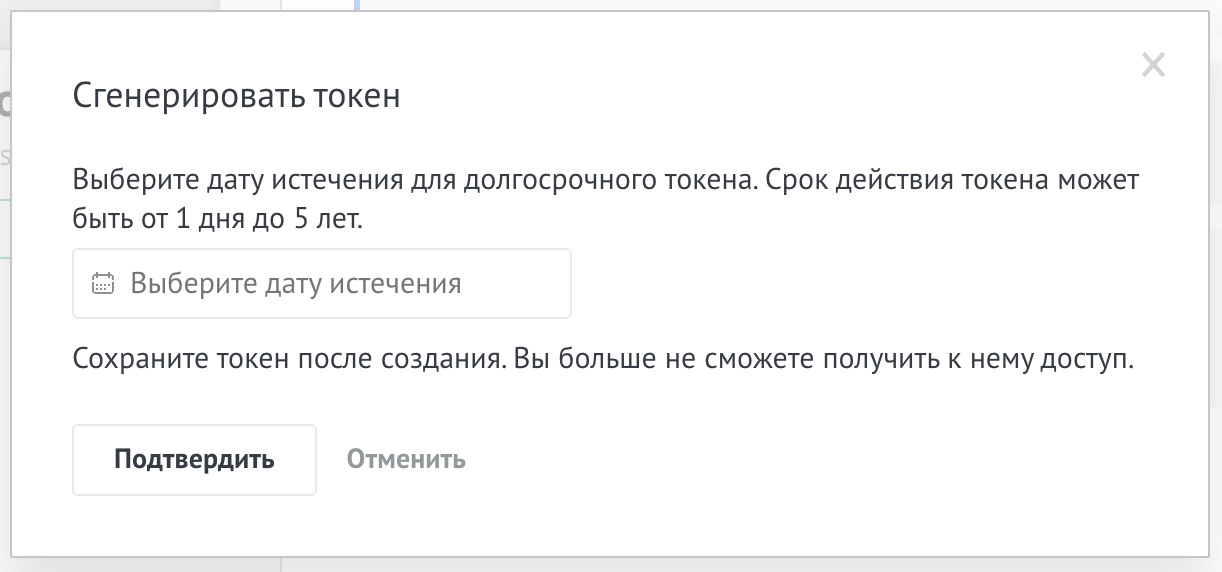
Task: Click the dimmed page area above the dialog
Action: (x=700, y=5)
